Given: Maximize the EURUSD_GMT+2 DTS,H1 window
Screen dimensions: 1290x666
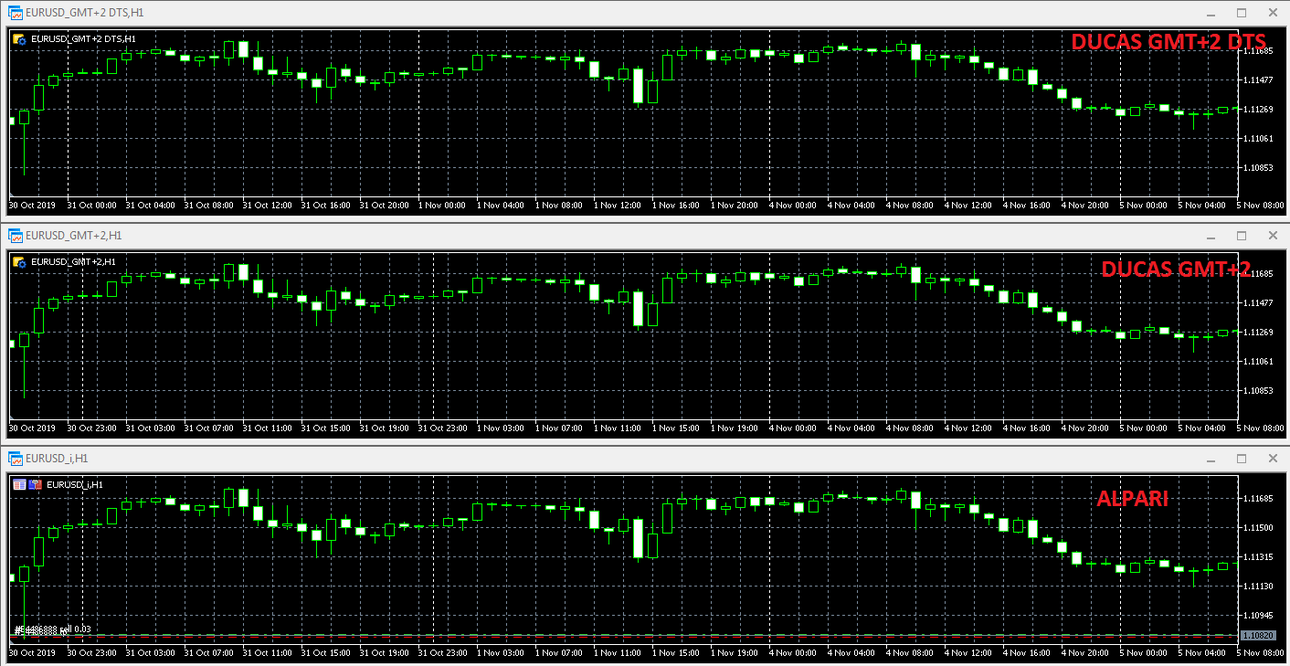Looking at the screenshot, I should click(x=1242, y=13).
